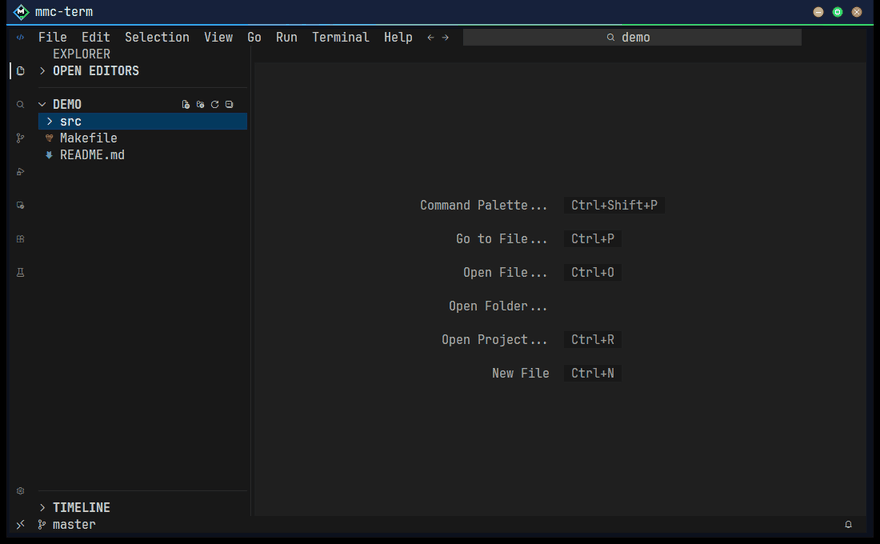
Task: Expand the TIMELINE section
Action: tap(42, 508)
